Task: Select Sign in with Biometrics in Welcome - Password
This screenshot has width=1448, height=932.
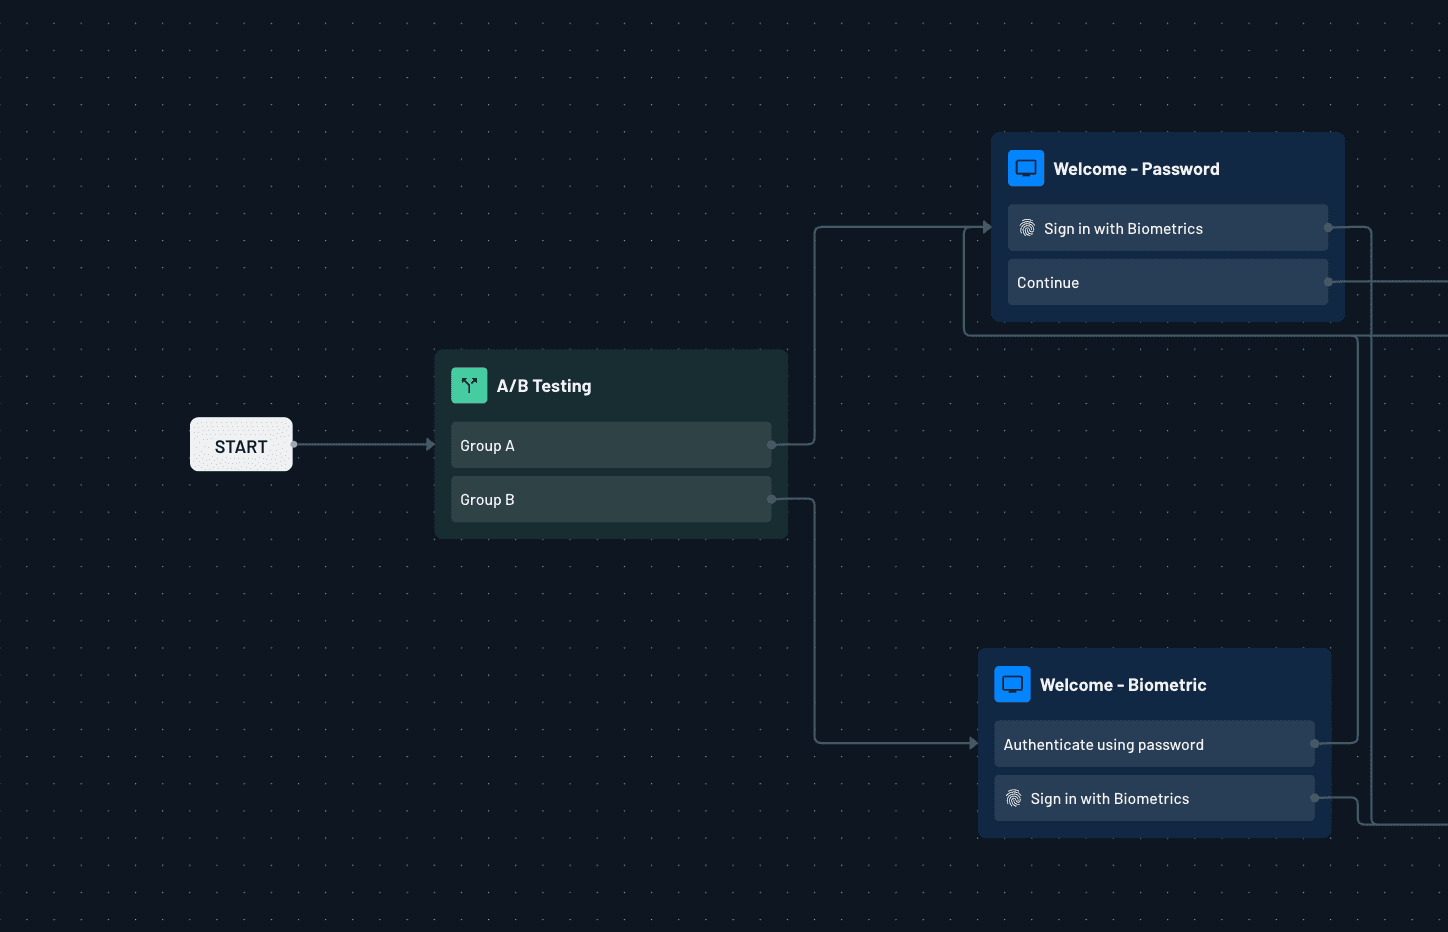Action: tap(1168, 228)
